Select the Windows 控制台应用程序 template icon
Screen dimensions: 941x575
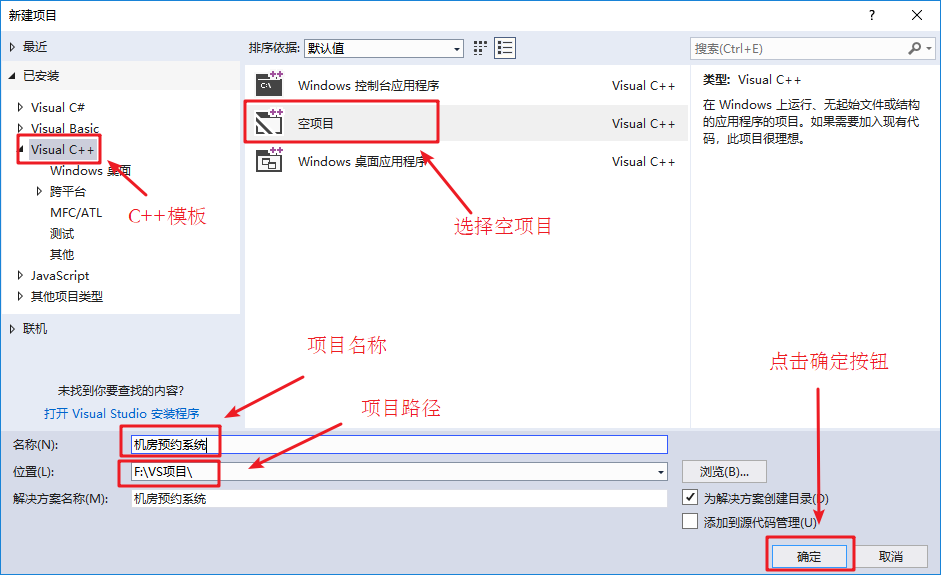(x=270, y=85)
